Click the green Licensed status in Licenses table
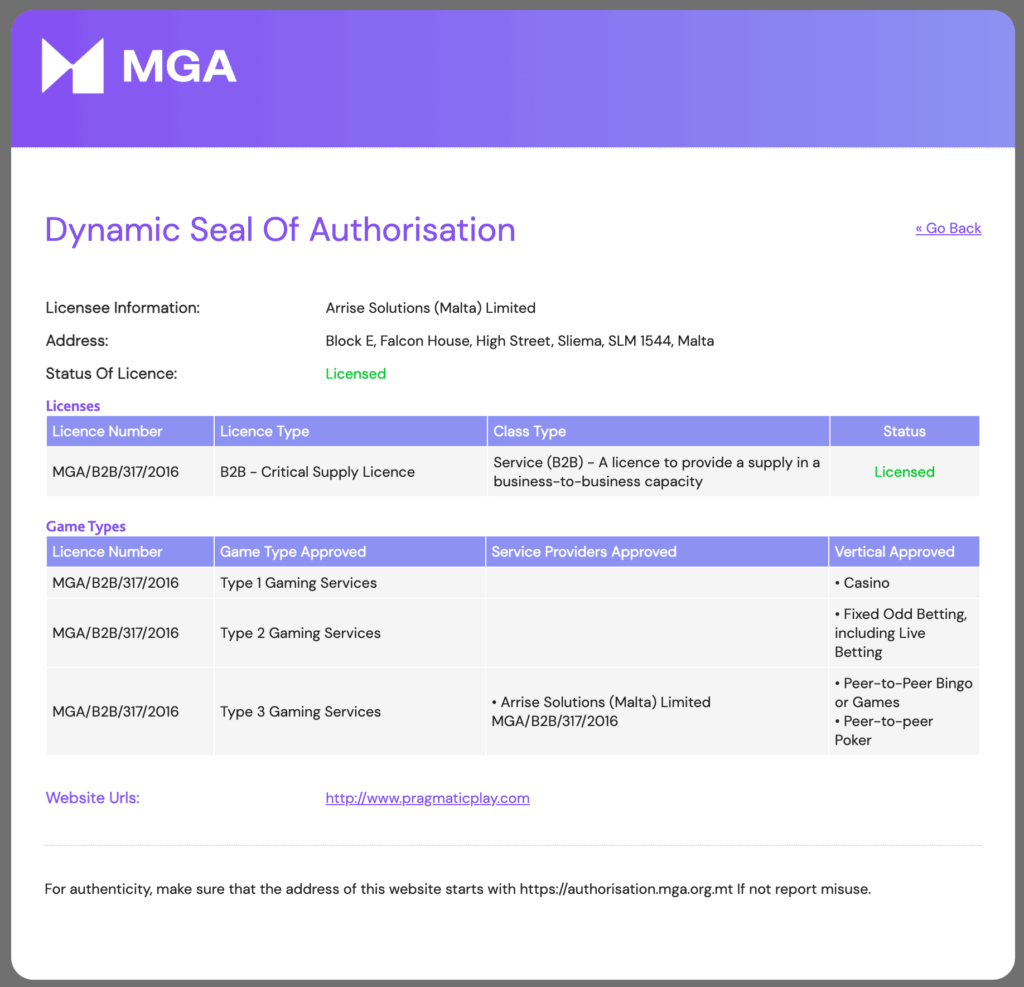This screenshot has width=1024, height=987. coord(904,472)
